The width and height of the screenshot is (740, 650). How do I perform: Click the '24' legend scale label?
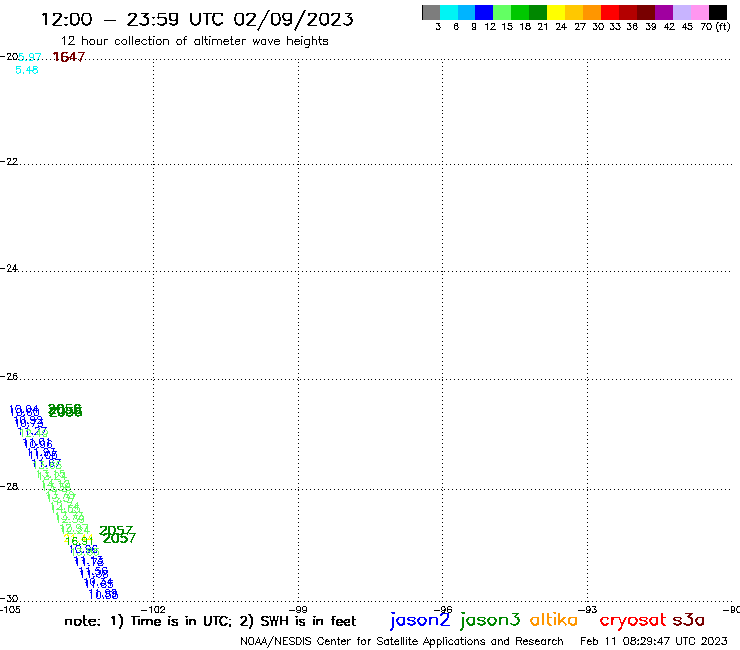[x=561, y=26]
